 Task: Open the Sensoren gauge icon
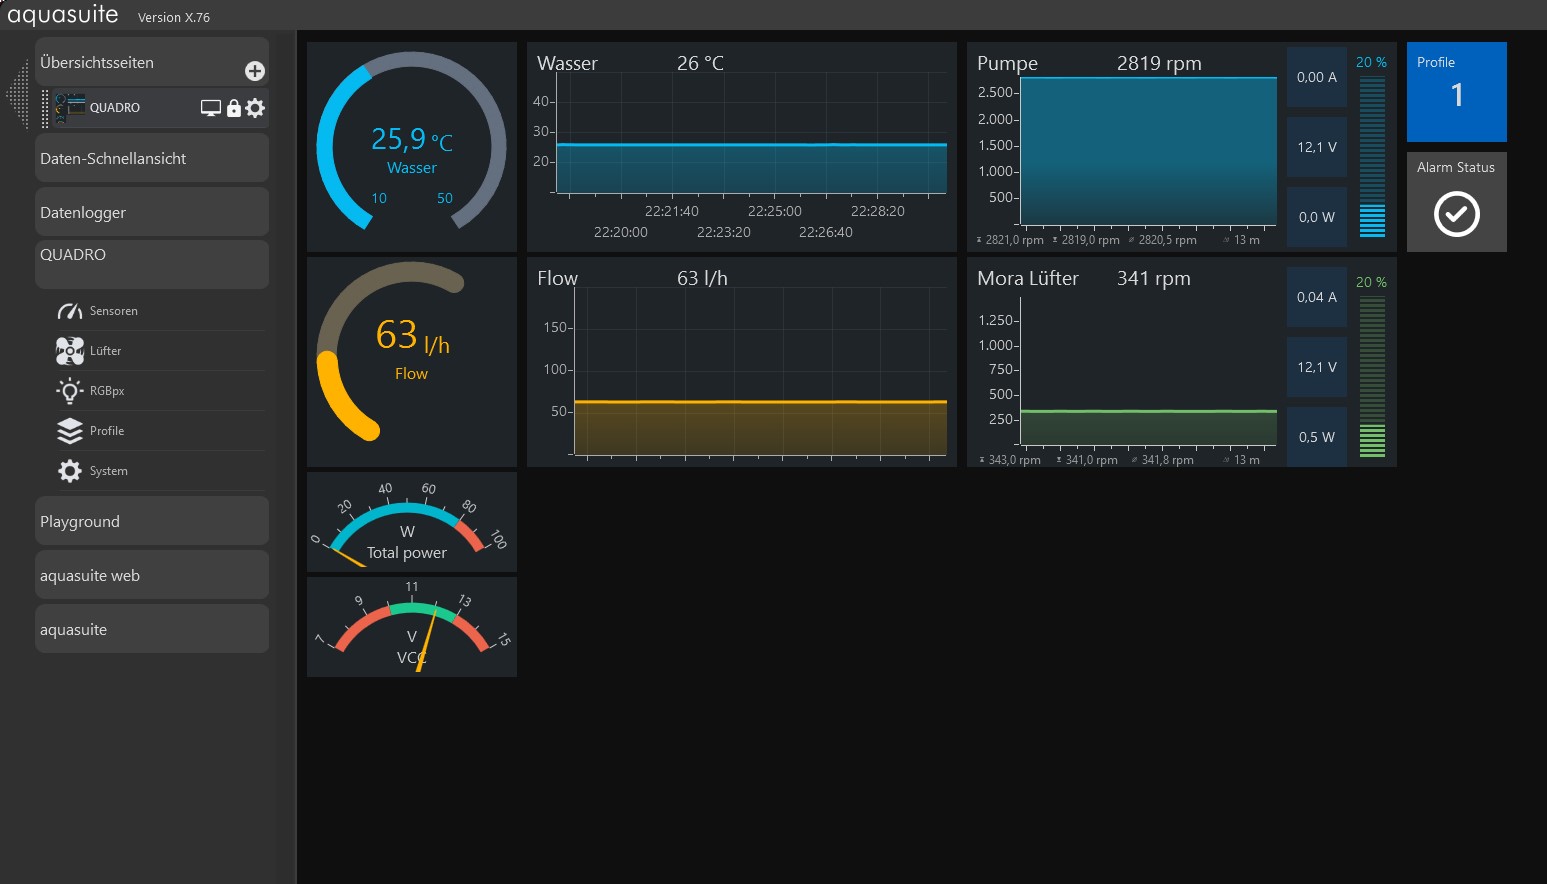[x=70, y=311]
